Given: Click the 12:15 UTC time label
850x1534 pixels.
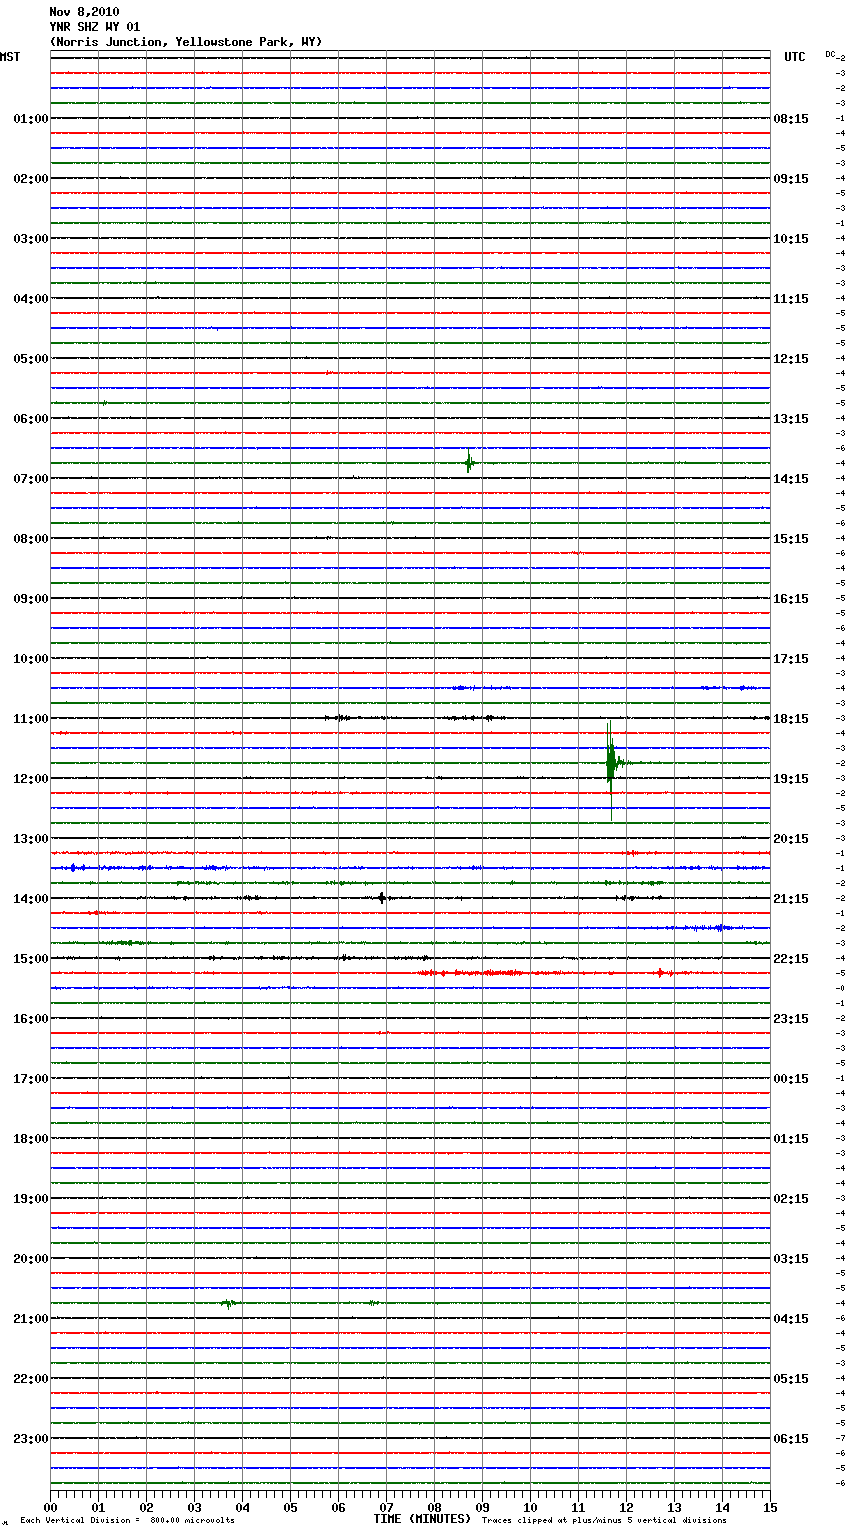Looking at the screenshot, I should tap(791, 359).
